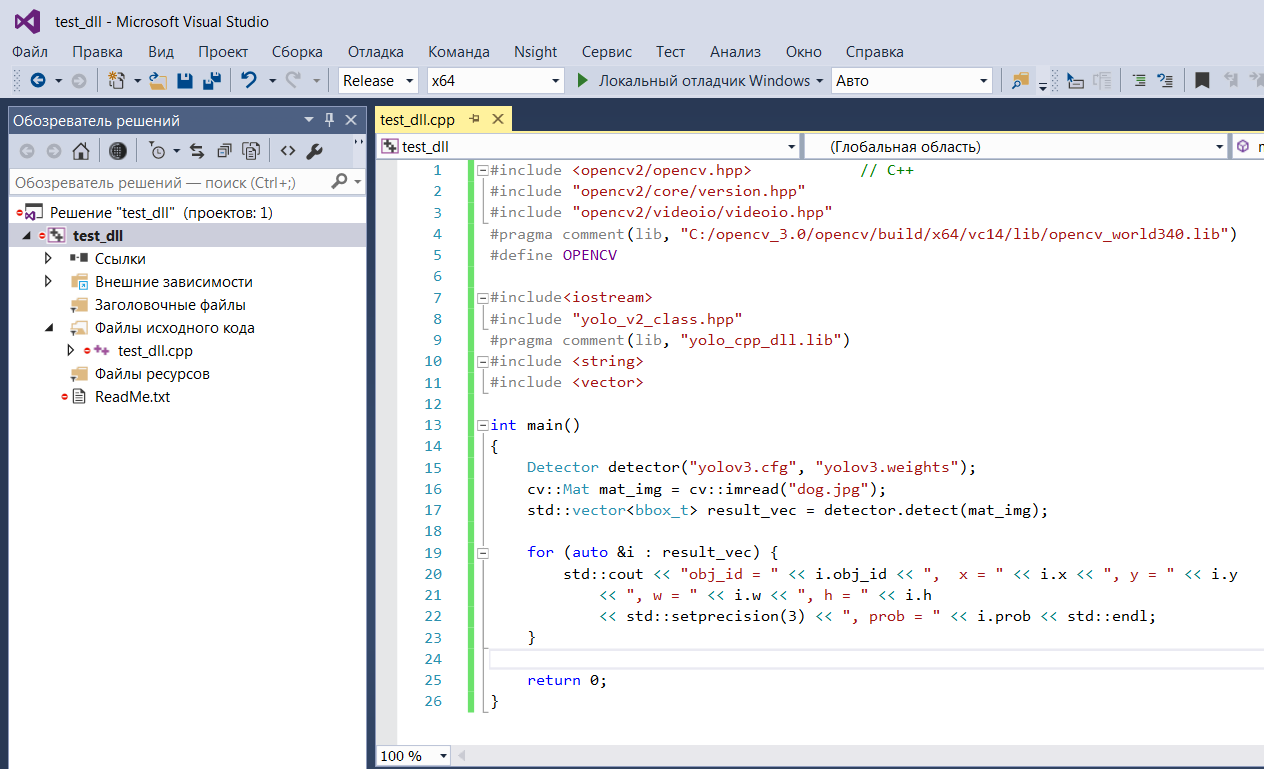Screen dimensions: 1264x769
Task: Select Заголовочные файлы folder
Action: (170, 305)
